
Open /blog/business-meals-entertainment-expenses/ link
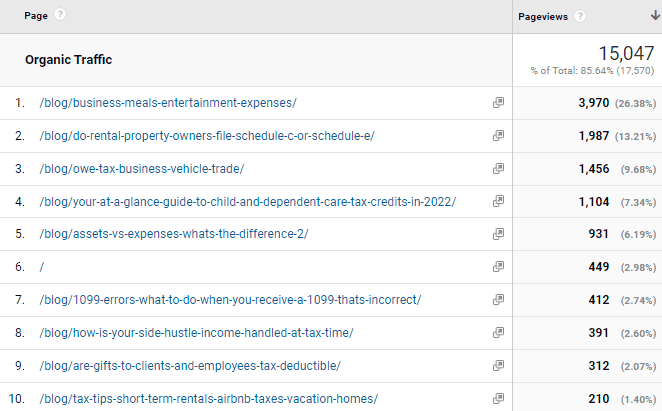[x=167, y=103]
